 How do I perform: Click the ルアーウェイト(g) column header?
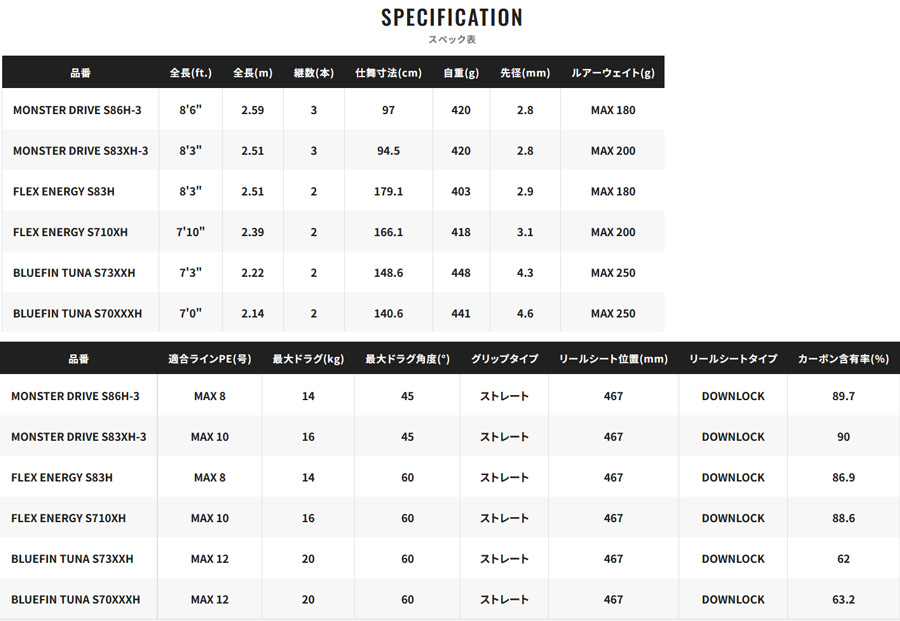612,72
